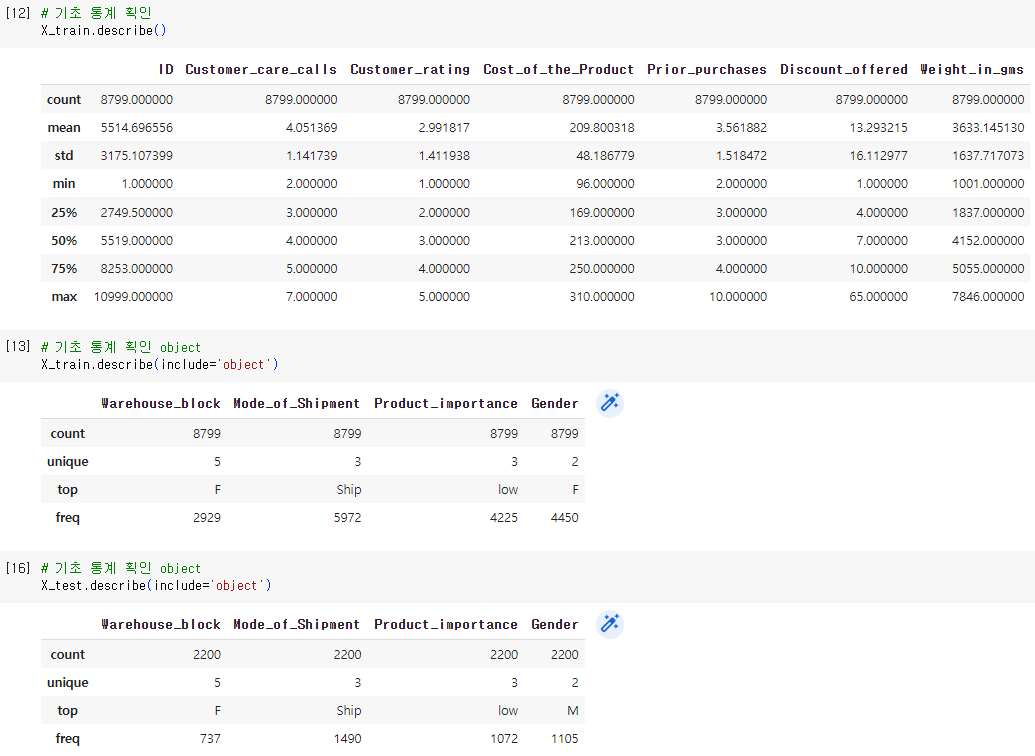Click Cost_of_the_Product mean 209.800318
Image resolution: width=1035 pixels, height=756 pixels.
point(602,127)
